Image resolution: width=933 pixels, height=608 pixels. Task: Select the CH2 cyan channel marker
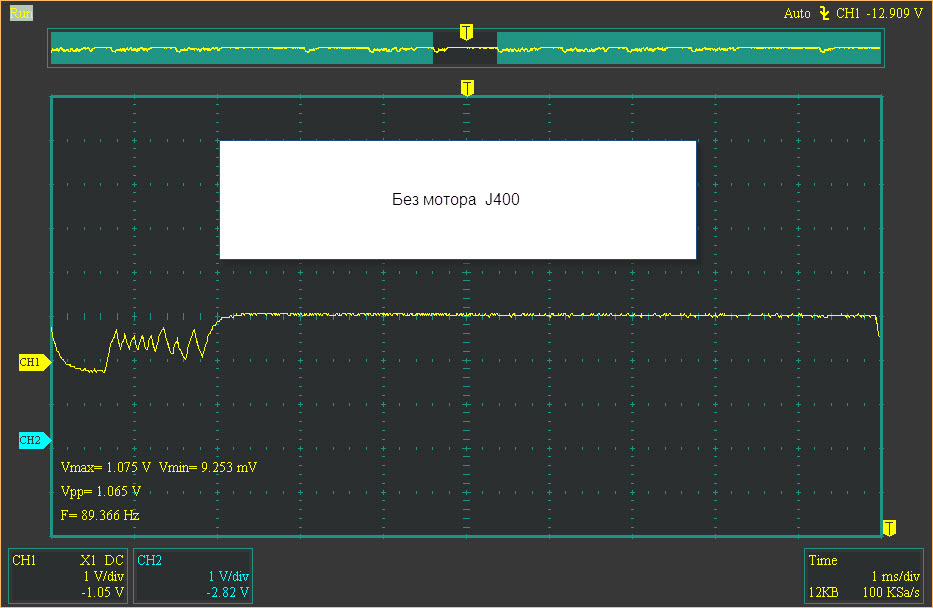35,440
